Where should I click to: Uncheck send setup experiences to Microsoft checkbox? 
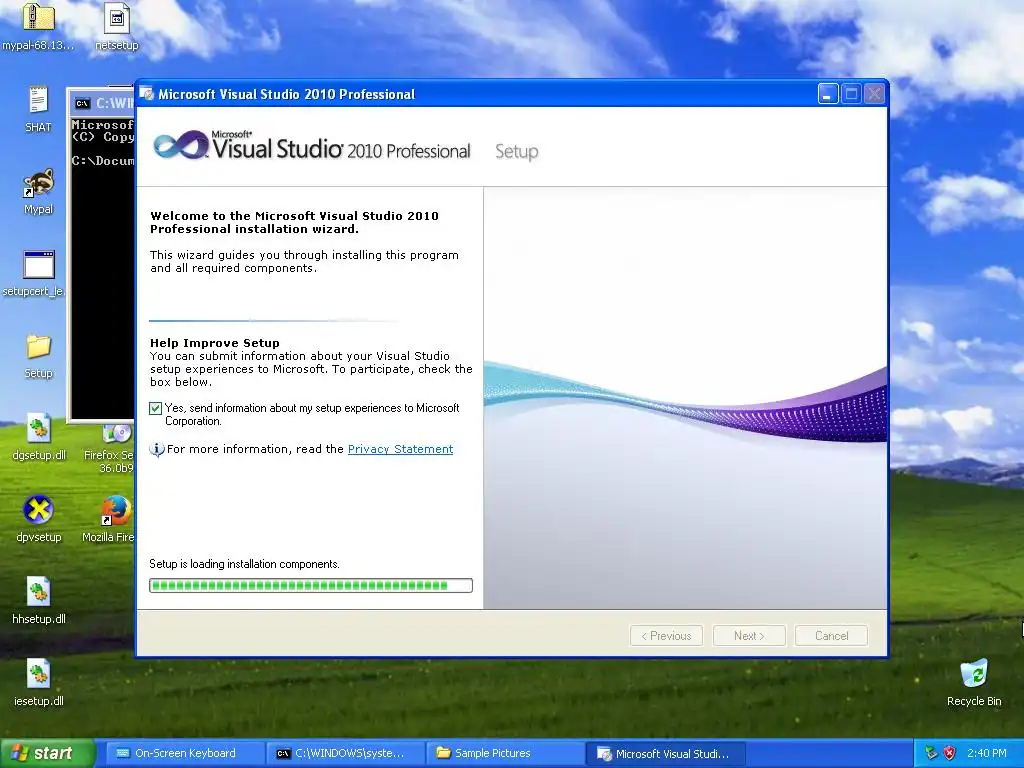(x=155, y=409)
